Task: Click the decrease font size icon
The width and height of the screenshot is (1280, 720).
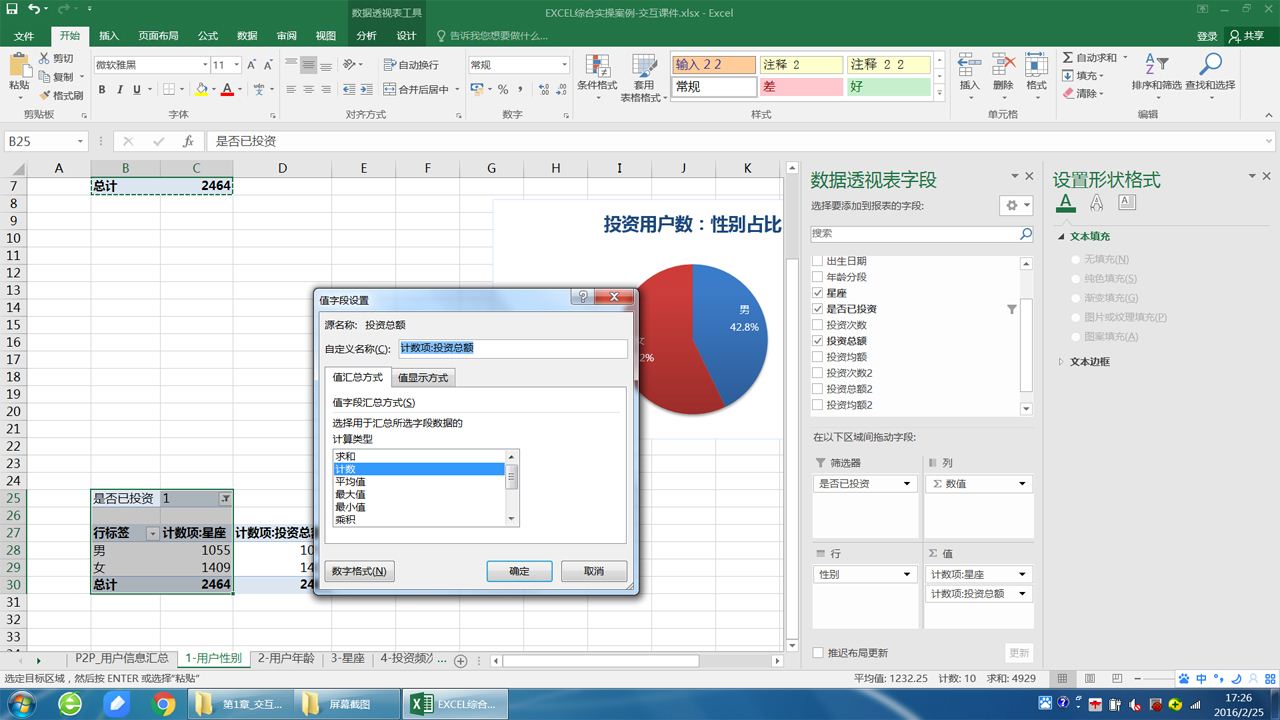Action: tap(268, 65)
